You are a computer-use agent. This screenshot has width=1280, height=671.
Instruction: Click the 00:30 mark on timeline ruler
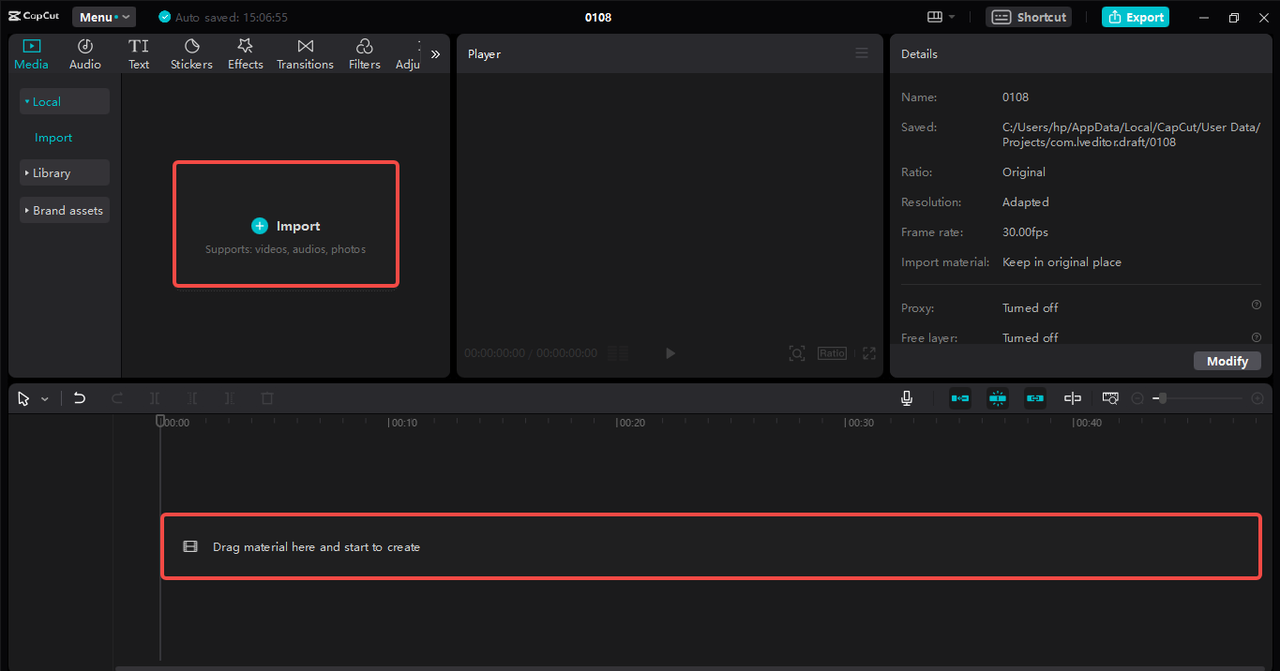pos(860,423)
